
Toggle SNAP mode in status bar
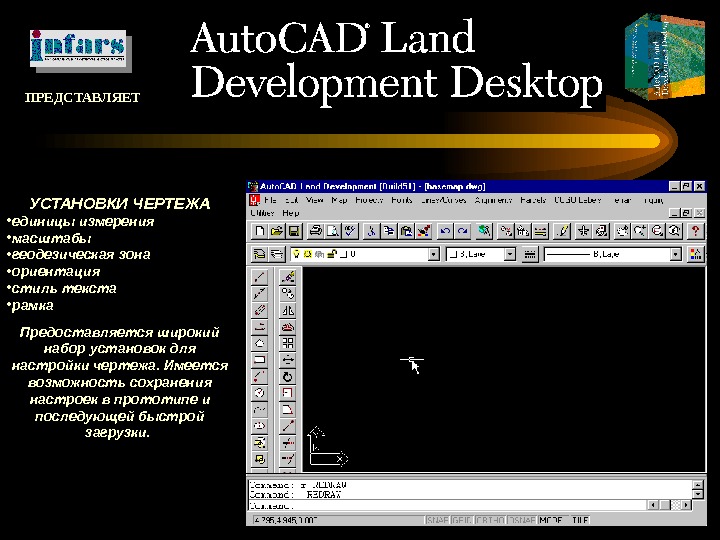(x=437, y=520)
